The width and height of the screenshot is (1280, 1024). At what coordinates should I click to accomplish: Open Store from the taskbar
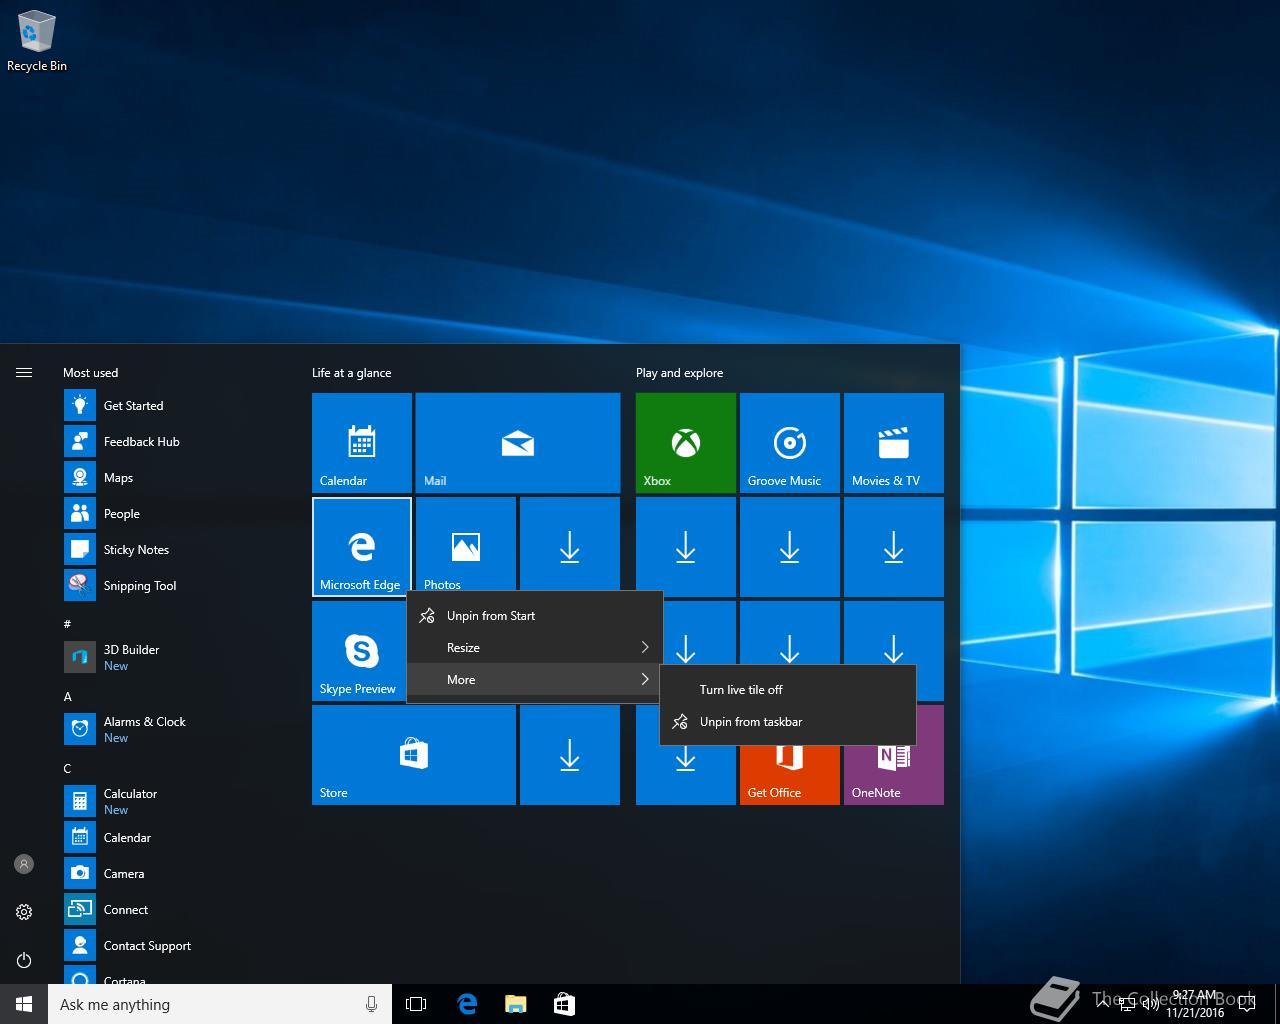pos(564,1004)
